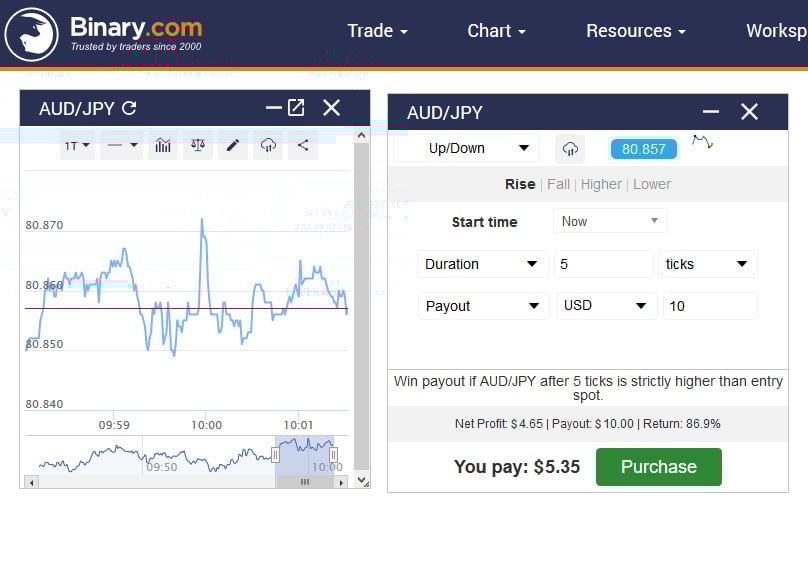Open the Payout type dropdown
The image size is (808, 585).
483,306
